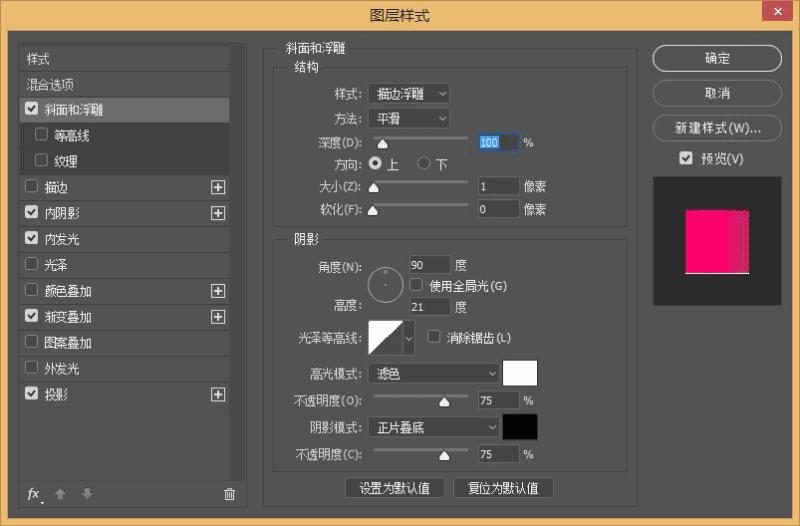The image size is (800, 526).
Task: Uncheck the 斜面和浮雕 checkbox
Action: tap(32, 109)
